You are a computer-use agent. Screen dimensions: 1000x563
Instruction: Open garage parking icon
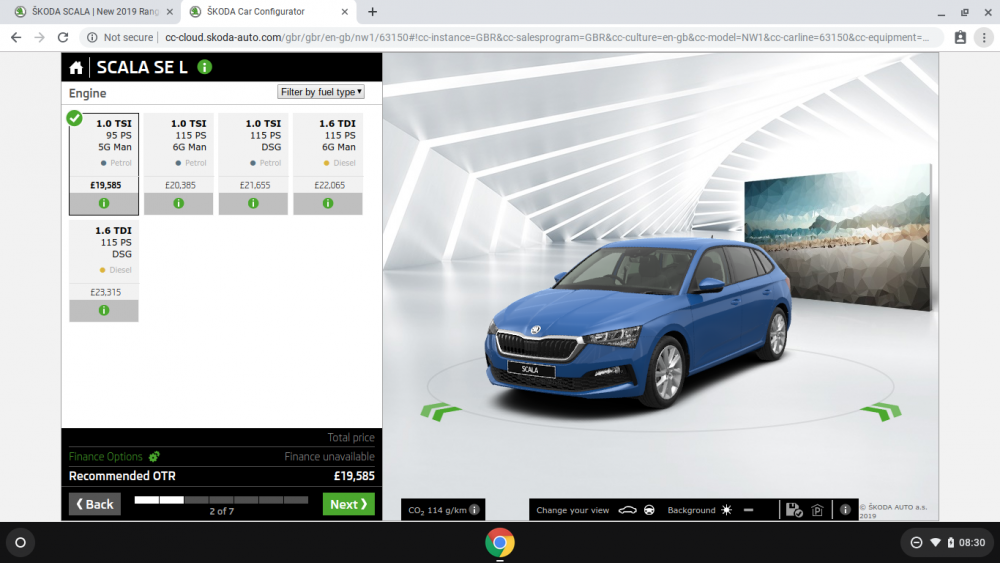(818, 510)
